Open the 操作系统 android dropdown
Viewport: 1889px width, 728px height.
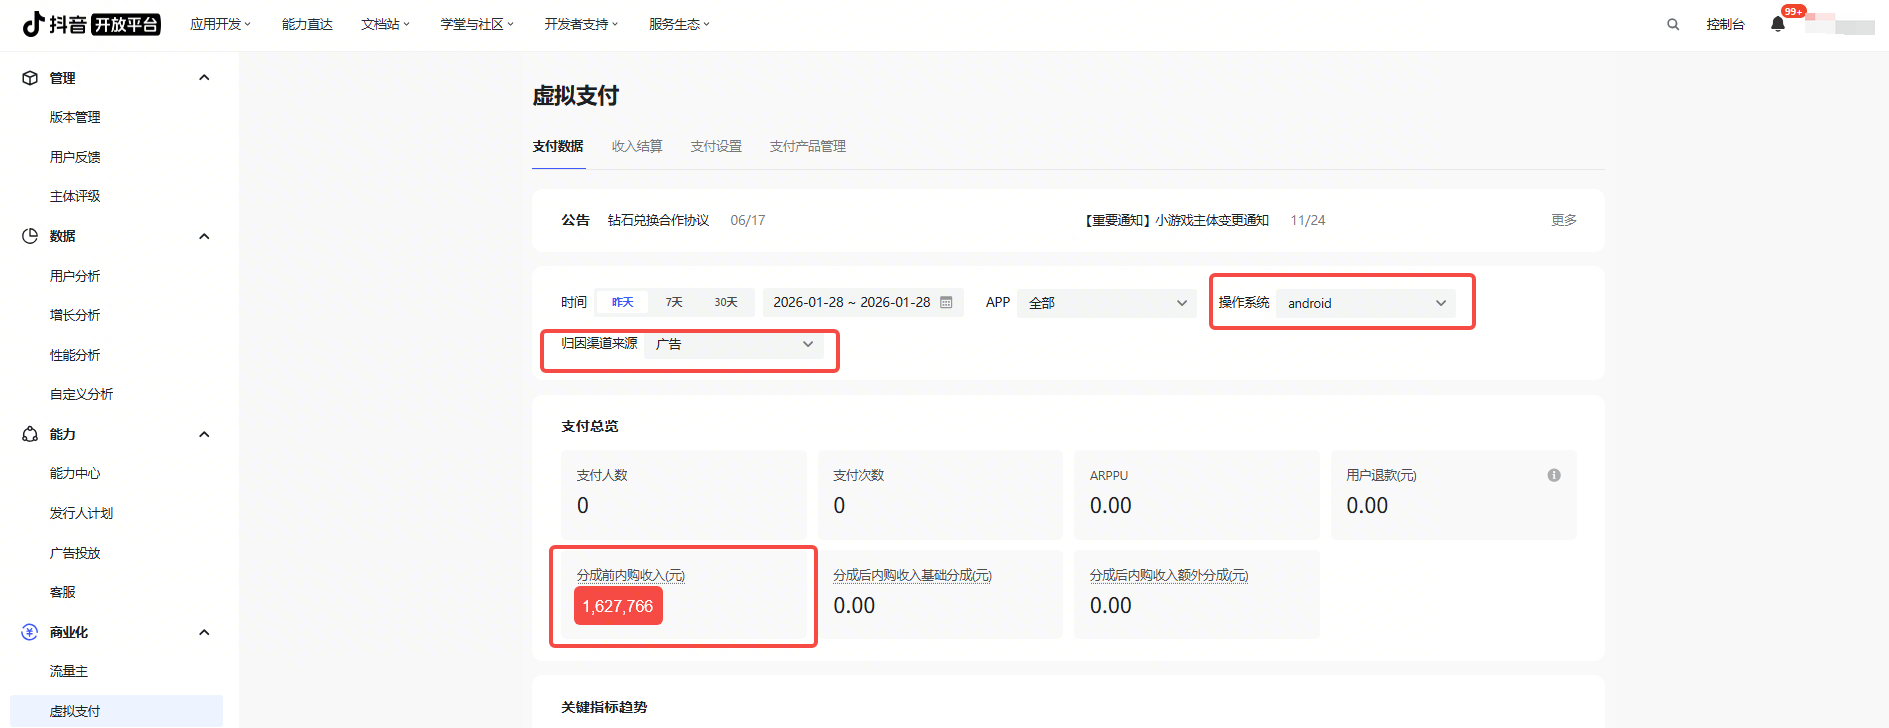tap(1365, 303)
